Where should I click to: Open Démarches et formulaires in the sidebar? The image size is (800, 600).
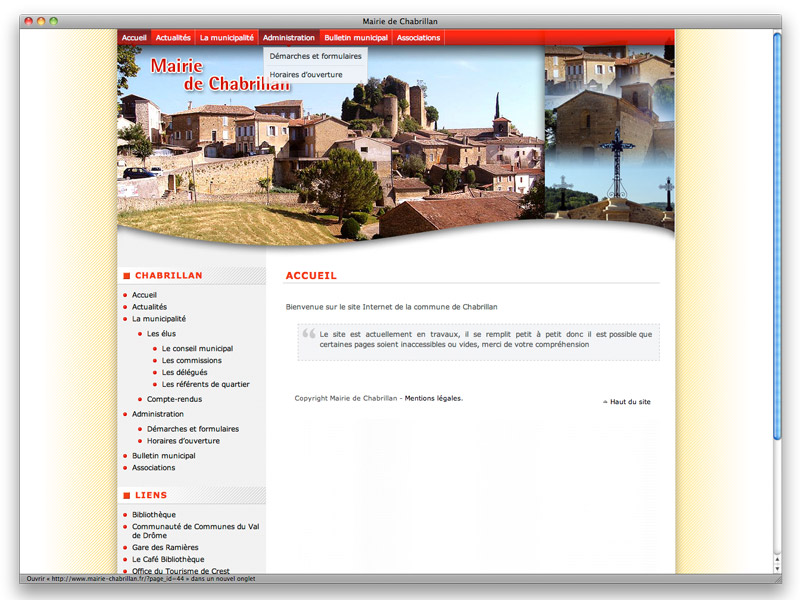(193, 429)
